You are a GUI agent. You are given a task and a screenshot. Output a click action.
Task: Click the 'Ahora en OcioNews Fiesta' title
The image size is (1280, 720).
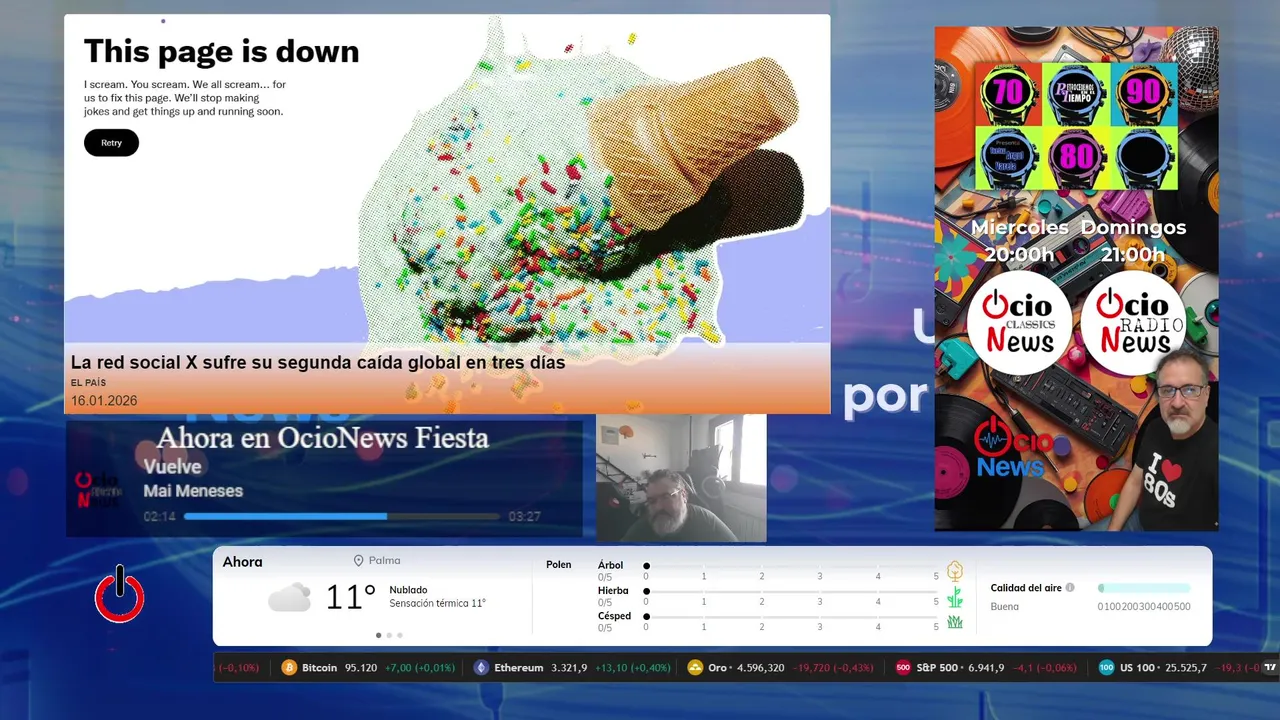click(322, 438)
